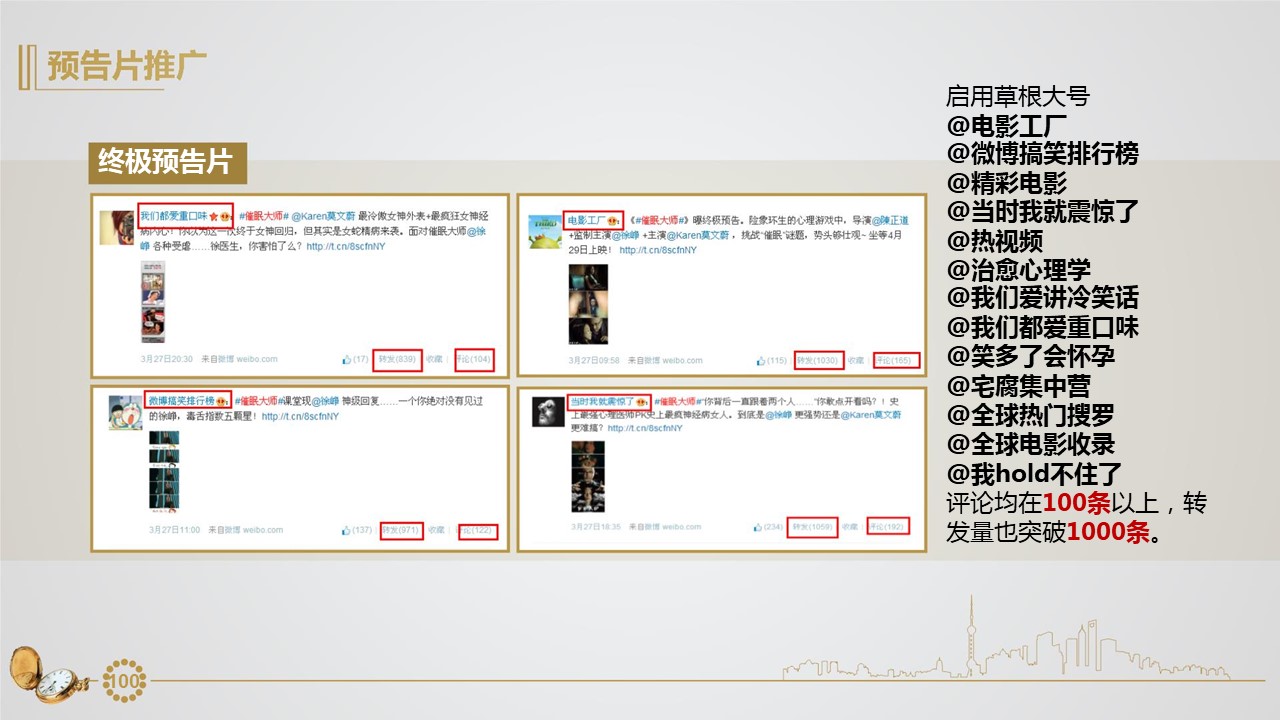1280x720 pixels.
Task: Click the page number 100 badge
Action: (x=124, y=681)
